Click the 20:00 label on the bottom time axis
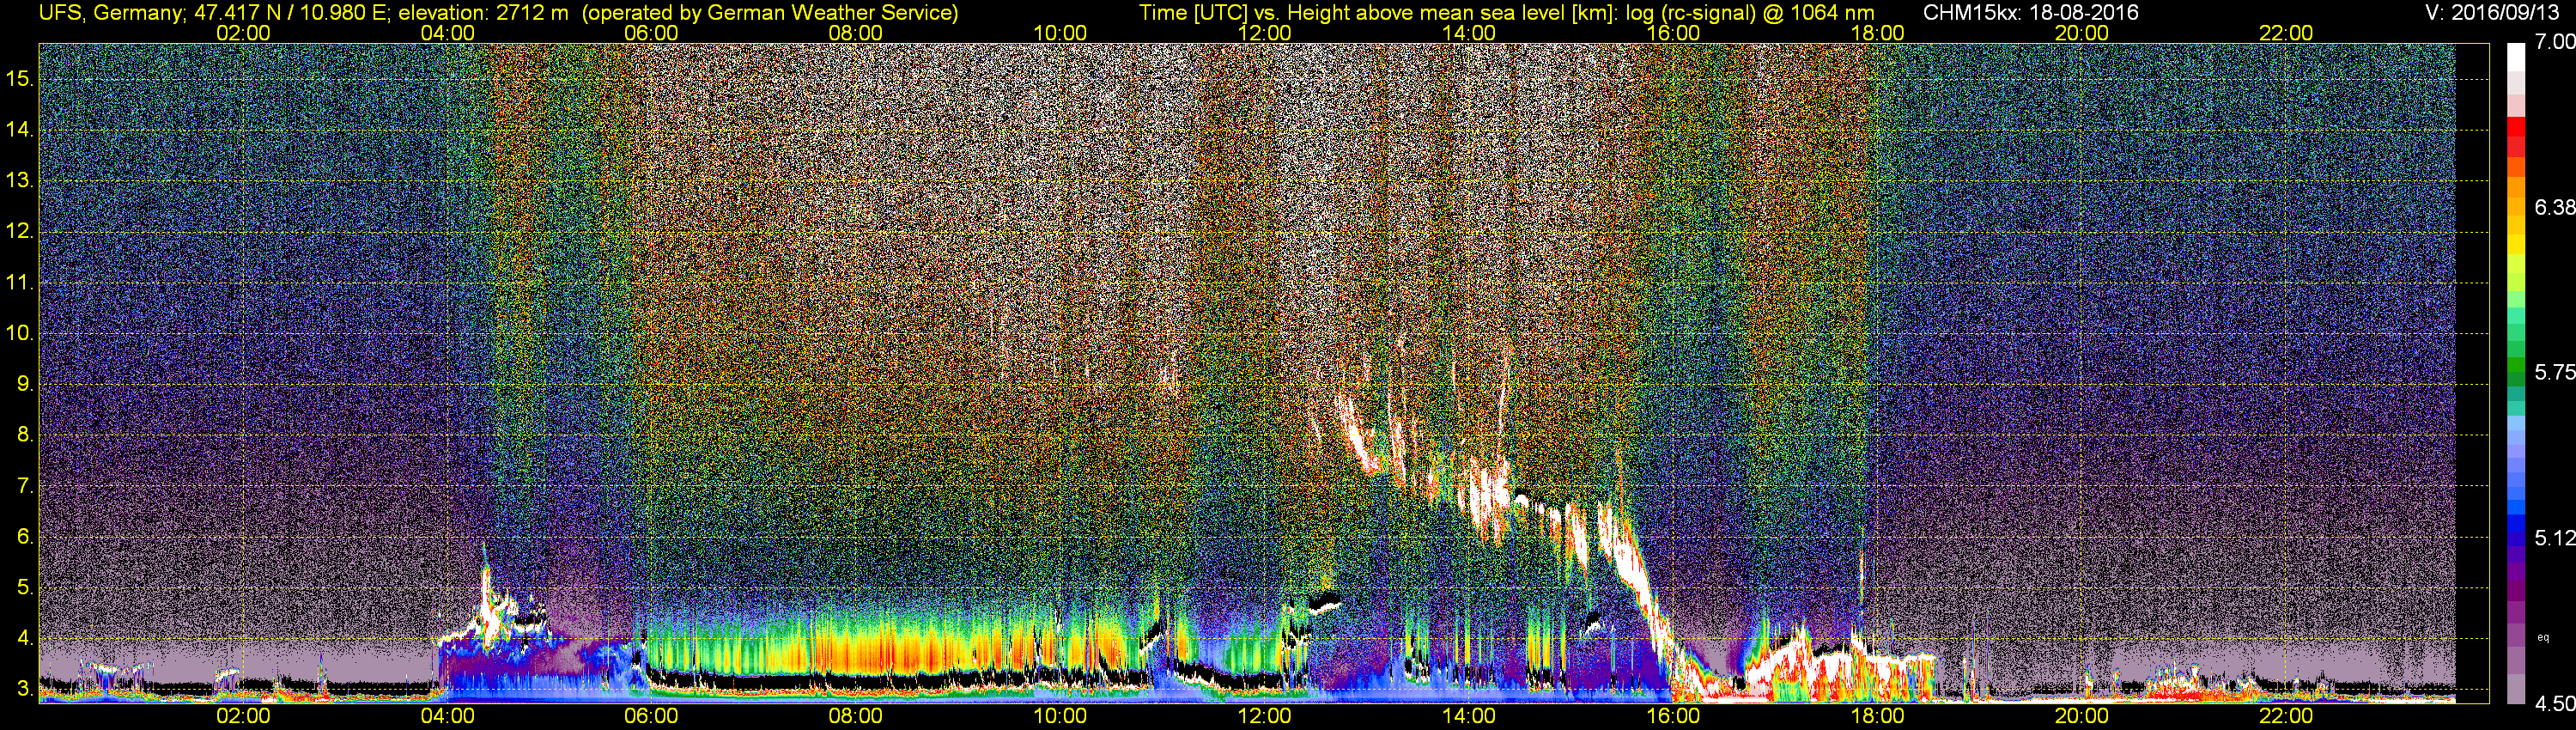Viewport: 2576px width, 730px height. tap(2082, 716)
